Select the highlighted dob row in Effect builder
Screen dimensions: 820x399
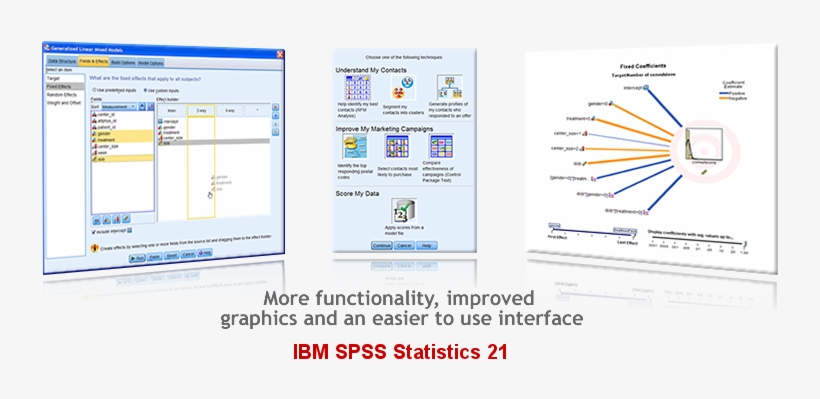click(x=214, y=143)
